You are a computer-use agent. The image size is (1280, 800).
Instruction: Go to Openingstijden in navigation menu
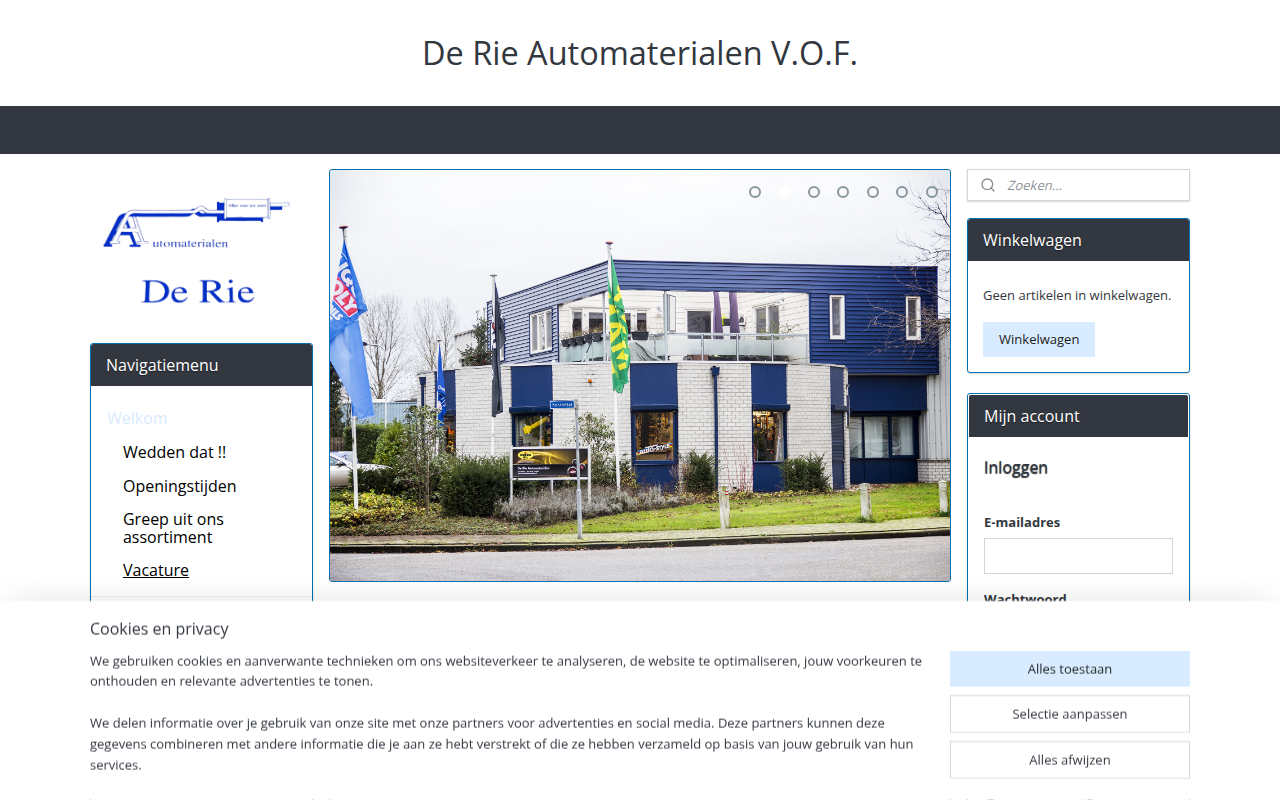(x=179, y=486)
